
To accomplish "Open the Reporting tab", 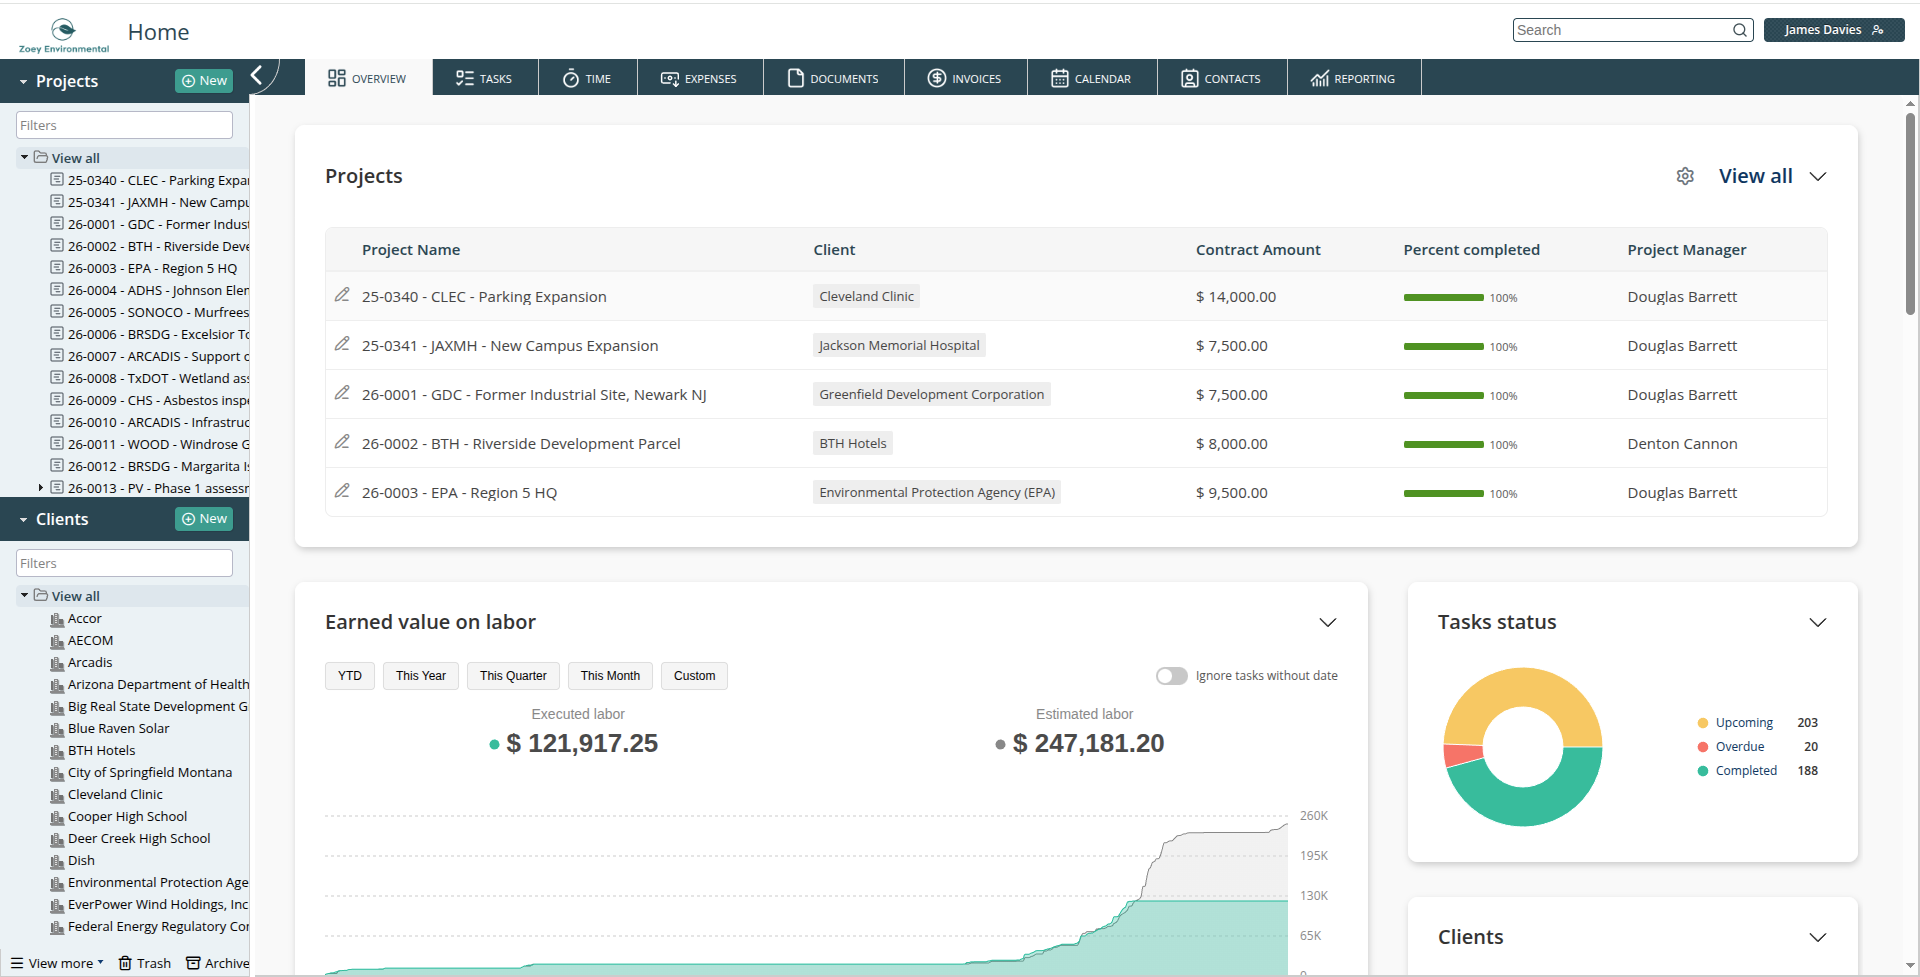I will 1354,78.
